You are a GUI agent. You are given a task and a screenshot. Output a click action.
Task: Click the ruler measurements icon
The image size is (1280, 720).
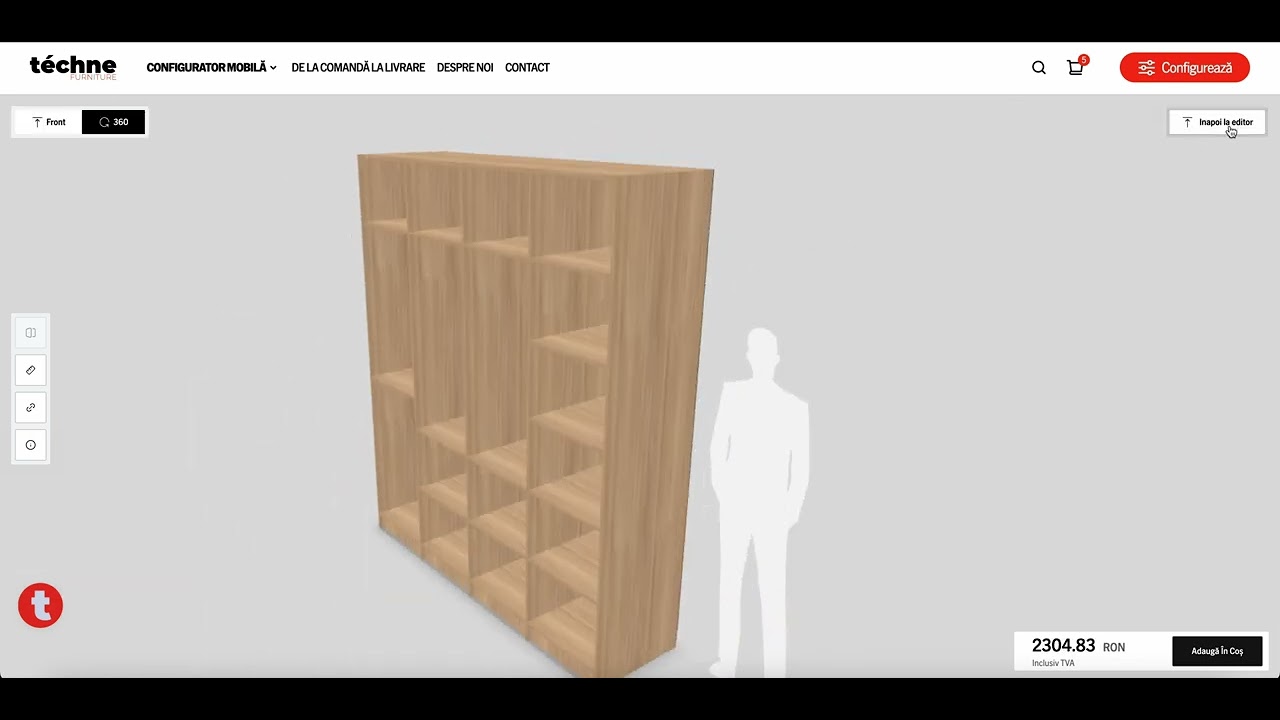coord(31,370)
